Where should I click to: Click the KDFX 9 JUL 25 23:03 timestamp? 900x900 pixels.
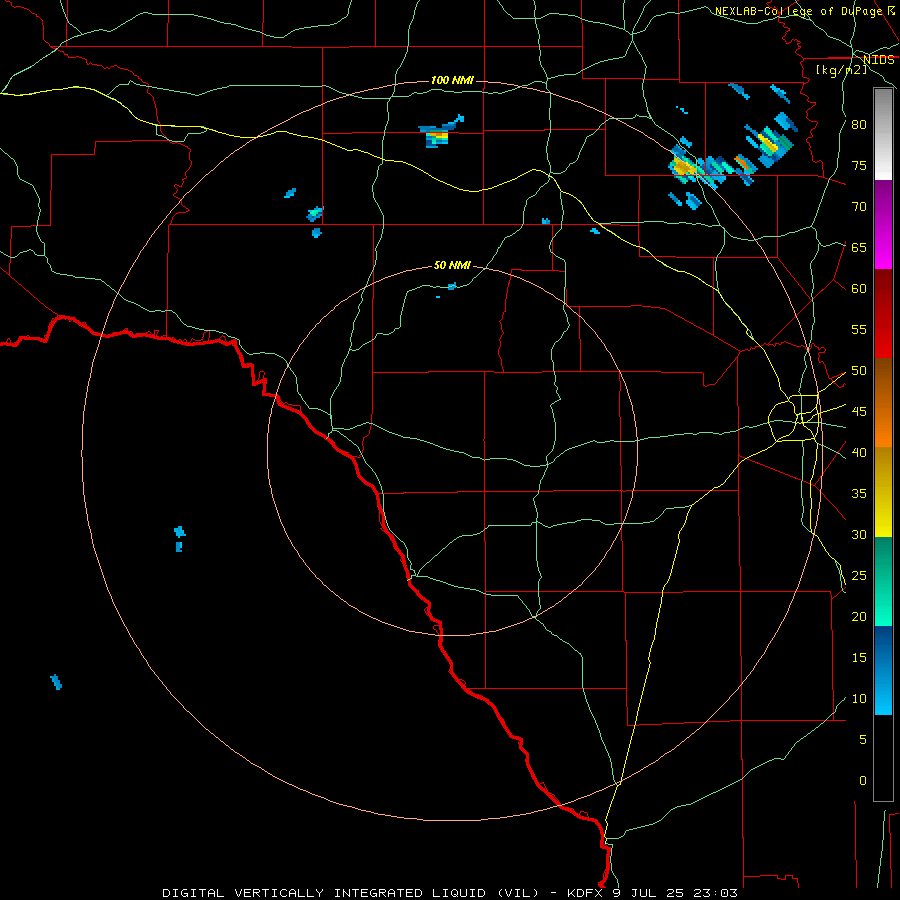(x=652, y=893)
